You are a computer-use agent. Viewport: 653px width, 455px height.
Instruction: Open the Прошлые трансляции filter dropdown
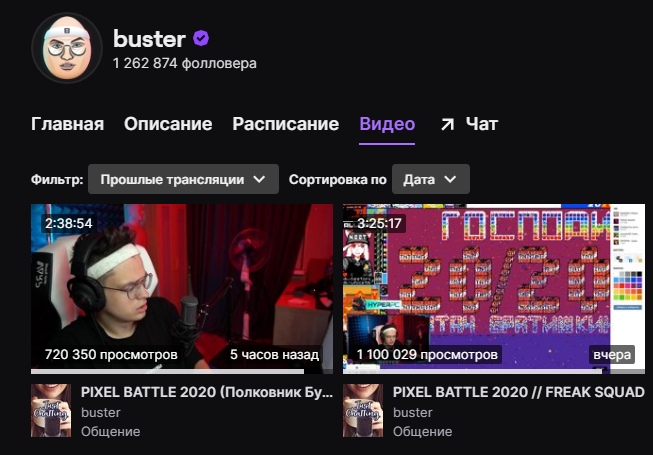(183, 179)
